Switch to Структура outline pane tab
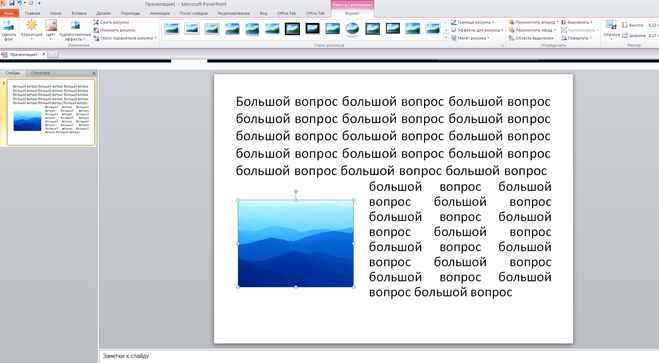The height and width of the screenshot is (363, 659). click(x=40, y=73)
